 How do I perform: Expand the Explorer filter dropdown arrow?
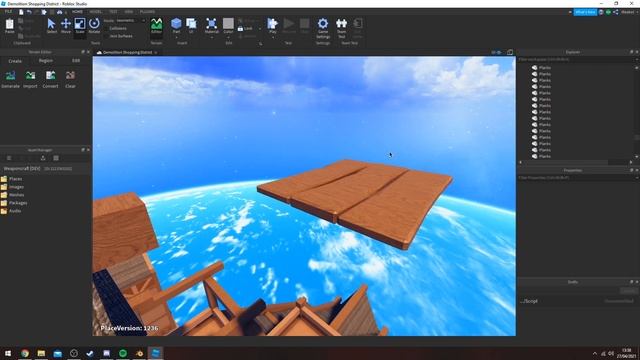coord(637,60)
